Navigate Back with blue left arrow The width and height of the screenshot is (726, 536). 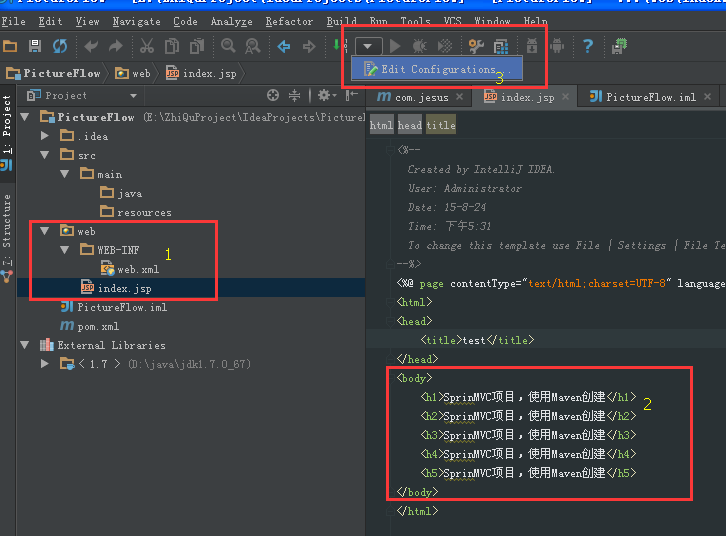(x=284, y=46)
